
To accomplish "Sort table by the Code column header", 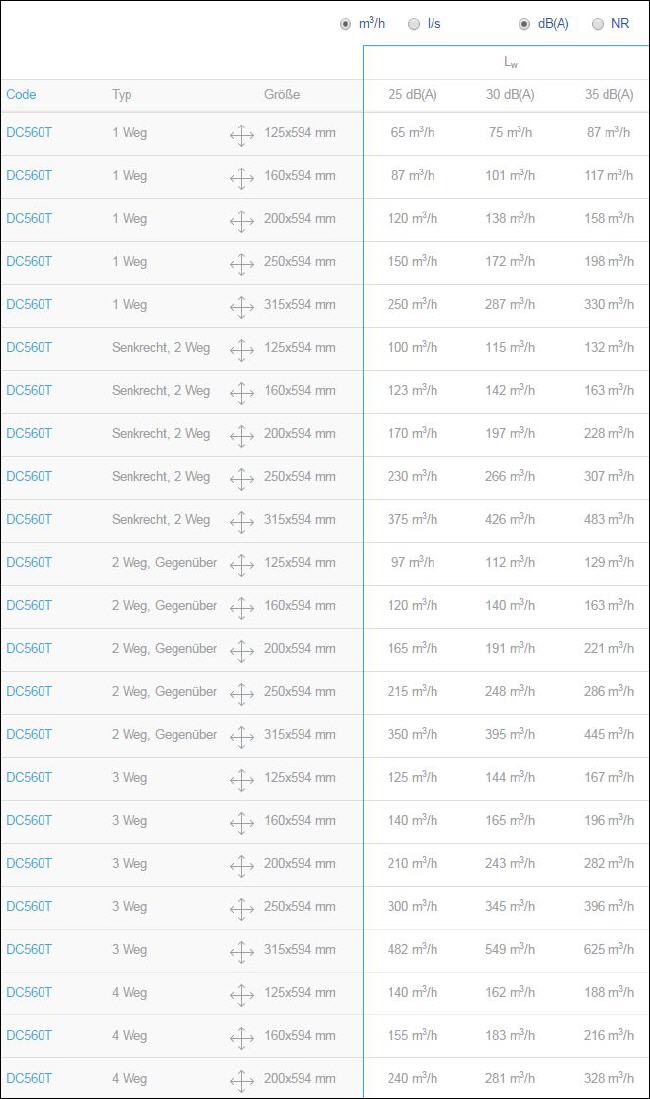I will 21,95.
